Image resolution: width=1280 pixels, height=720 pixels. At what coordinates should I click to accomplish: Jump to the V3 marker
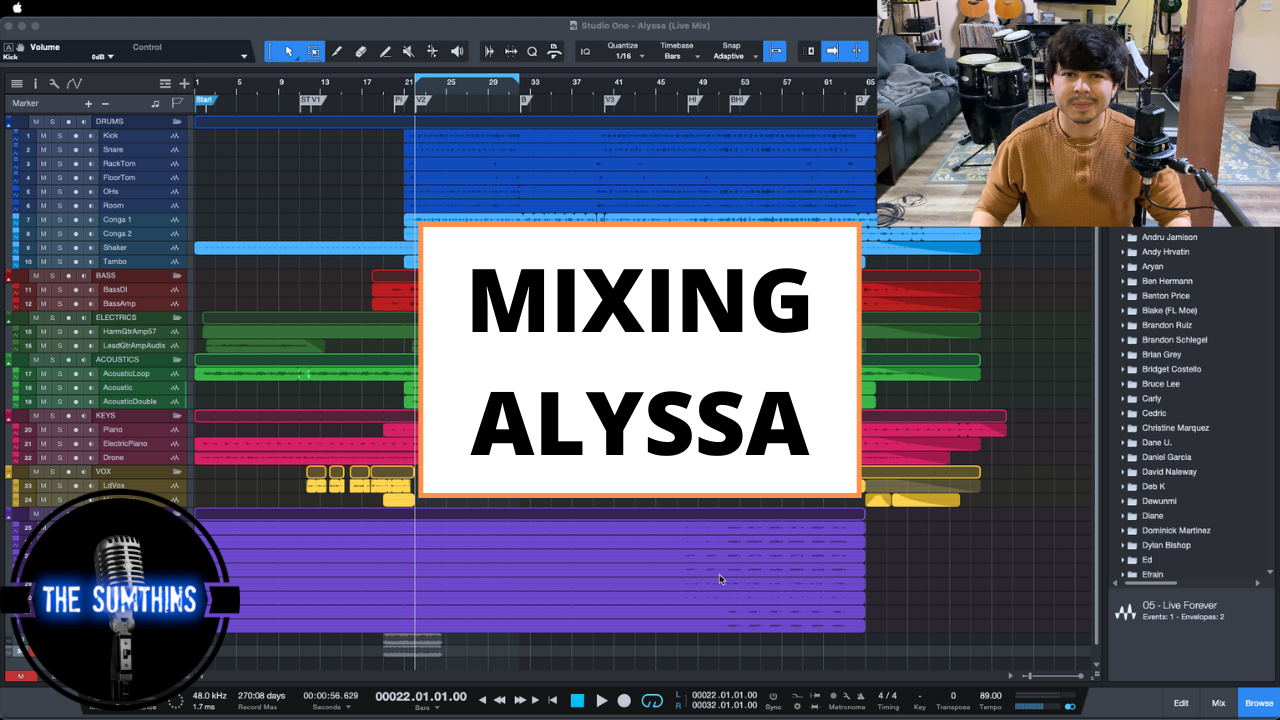click(610, 100)
